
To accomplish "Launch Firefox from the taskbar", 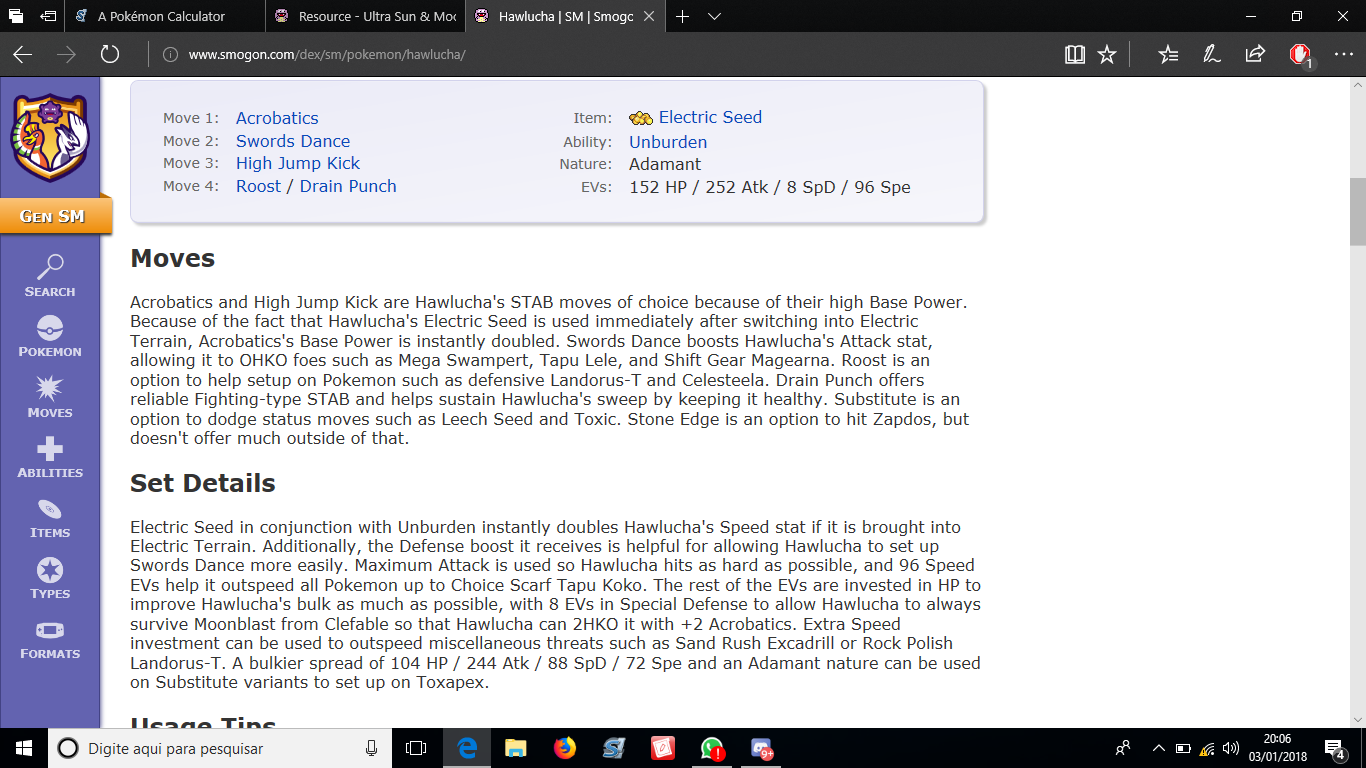I will click(x=565, y=748).
